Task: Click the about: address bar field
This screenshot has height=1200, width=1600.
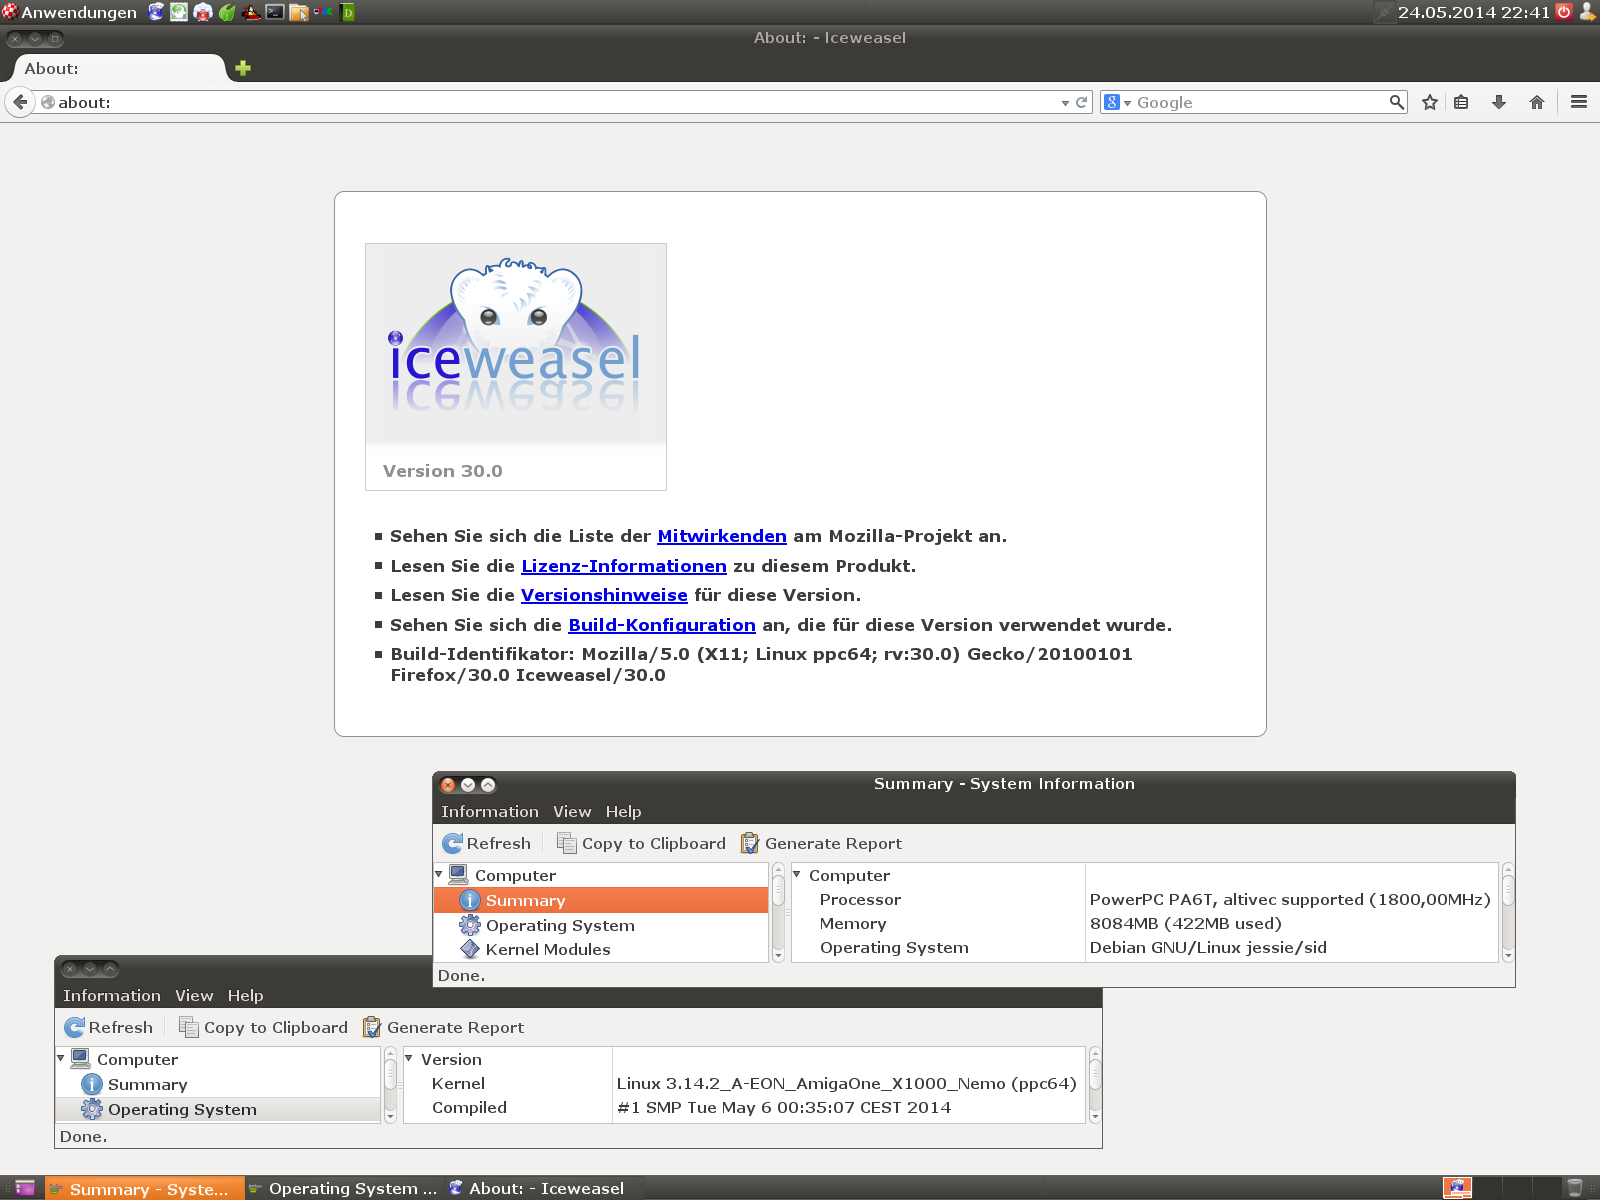Action: tap(550, 102)
